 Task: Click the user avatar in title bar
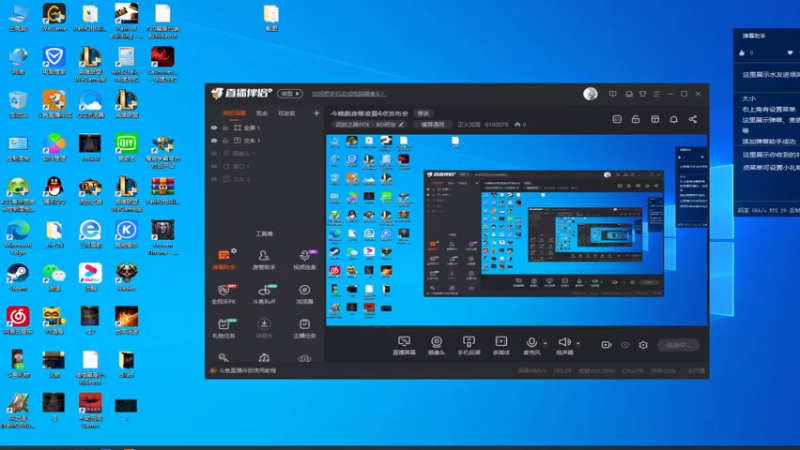tap(590, 93)
